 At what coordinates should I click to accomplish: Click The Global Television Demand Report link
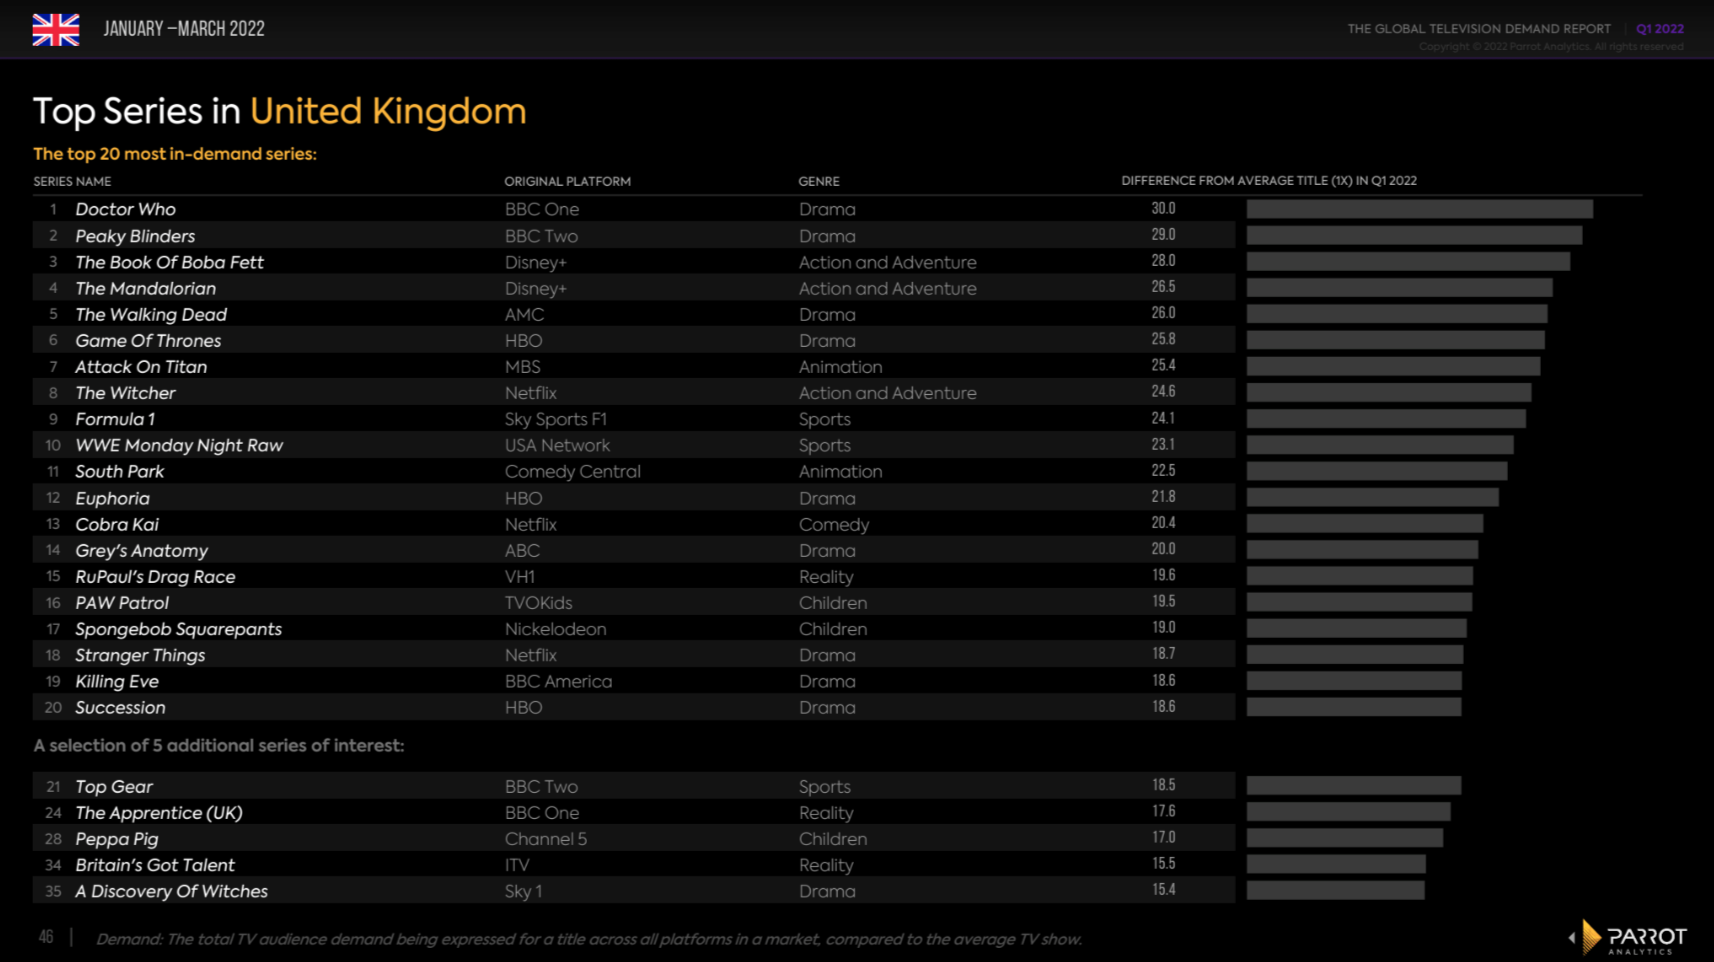click(x=1478, y=29)
